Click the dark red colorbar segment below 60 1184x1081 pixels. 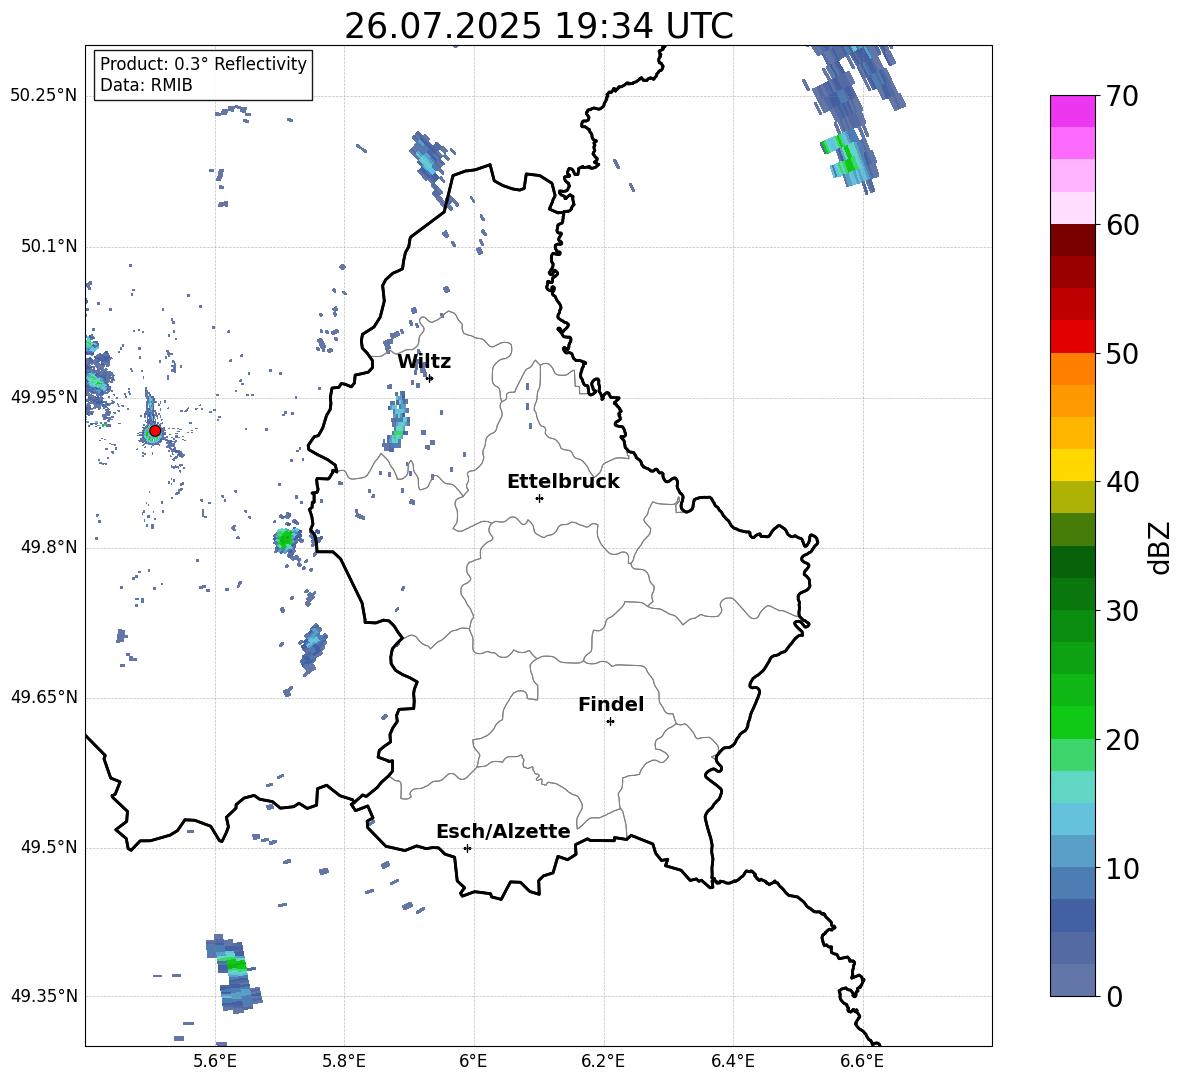tap(1072, 240)
